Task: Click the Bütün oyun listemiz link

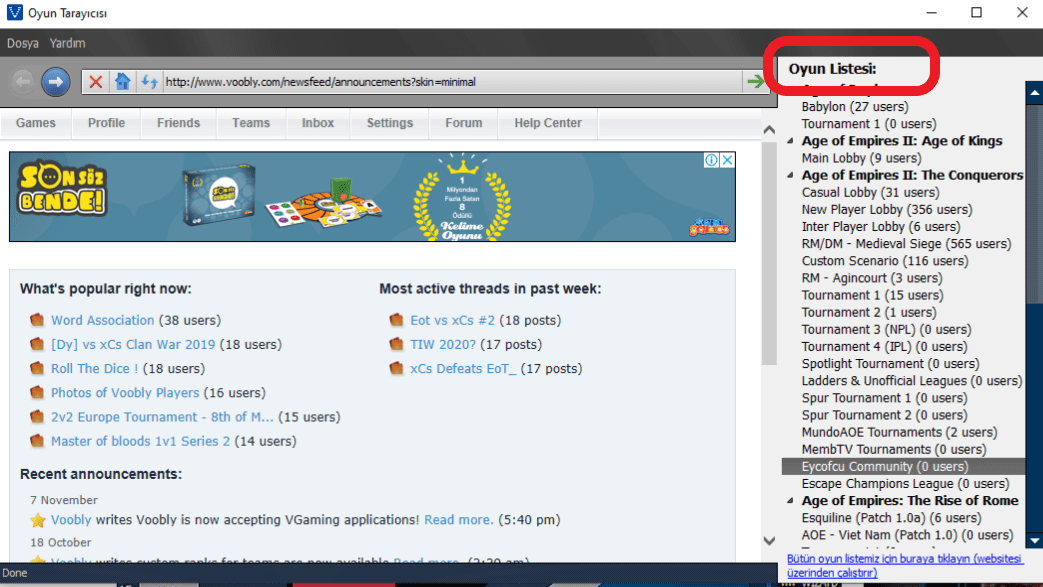Action: click(x=905, y=566)
